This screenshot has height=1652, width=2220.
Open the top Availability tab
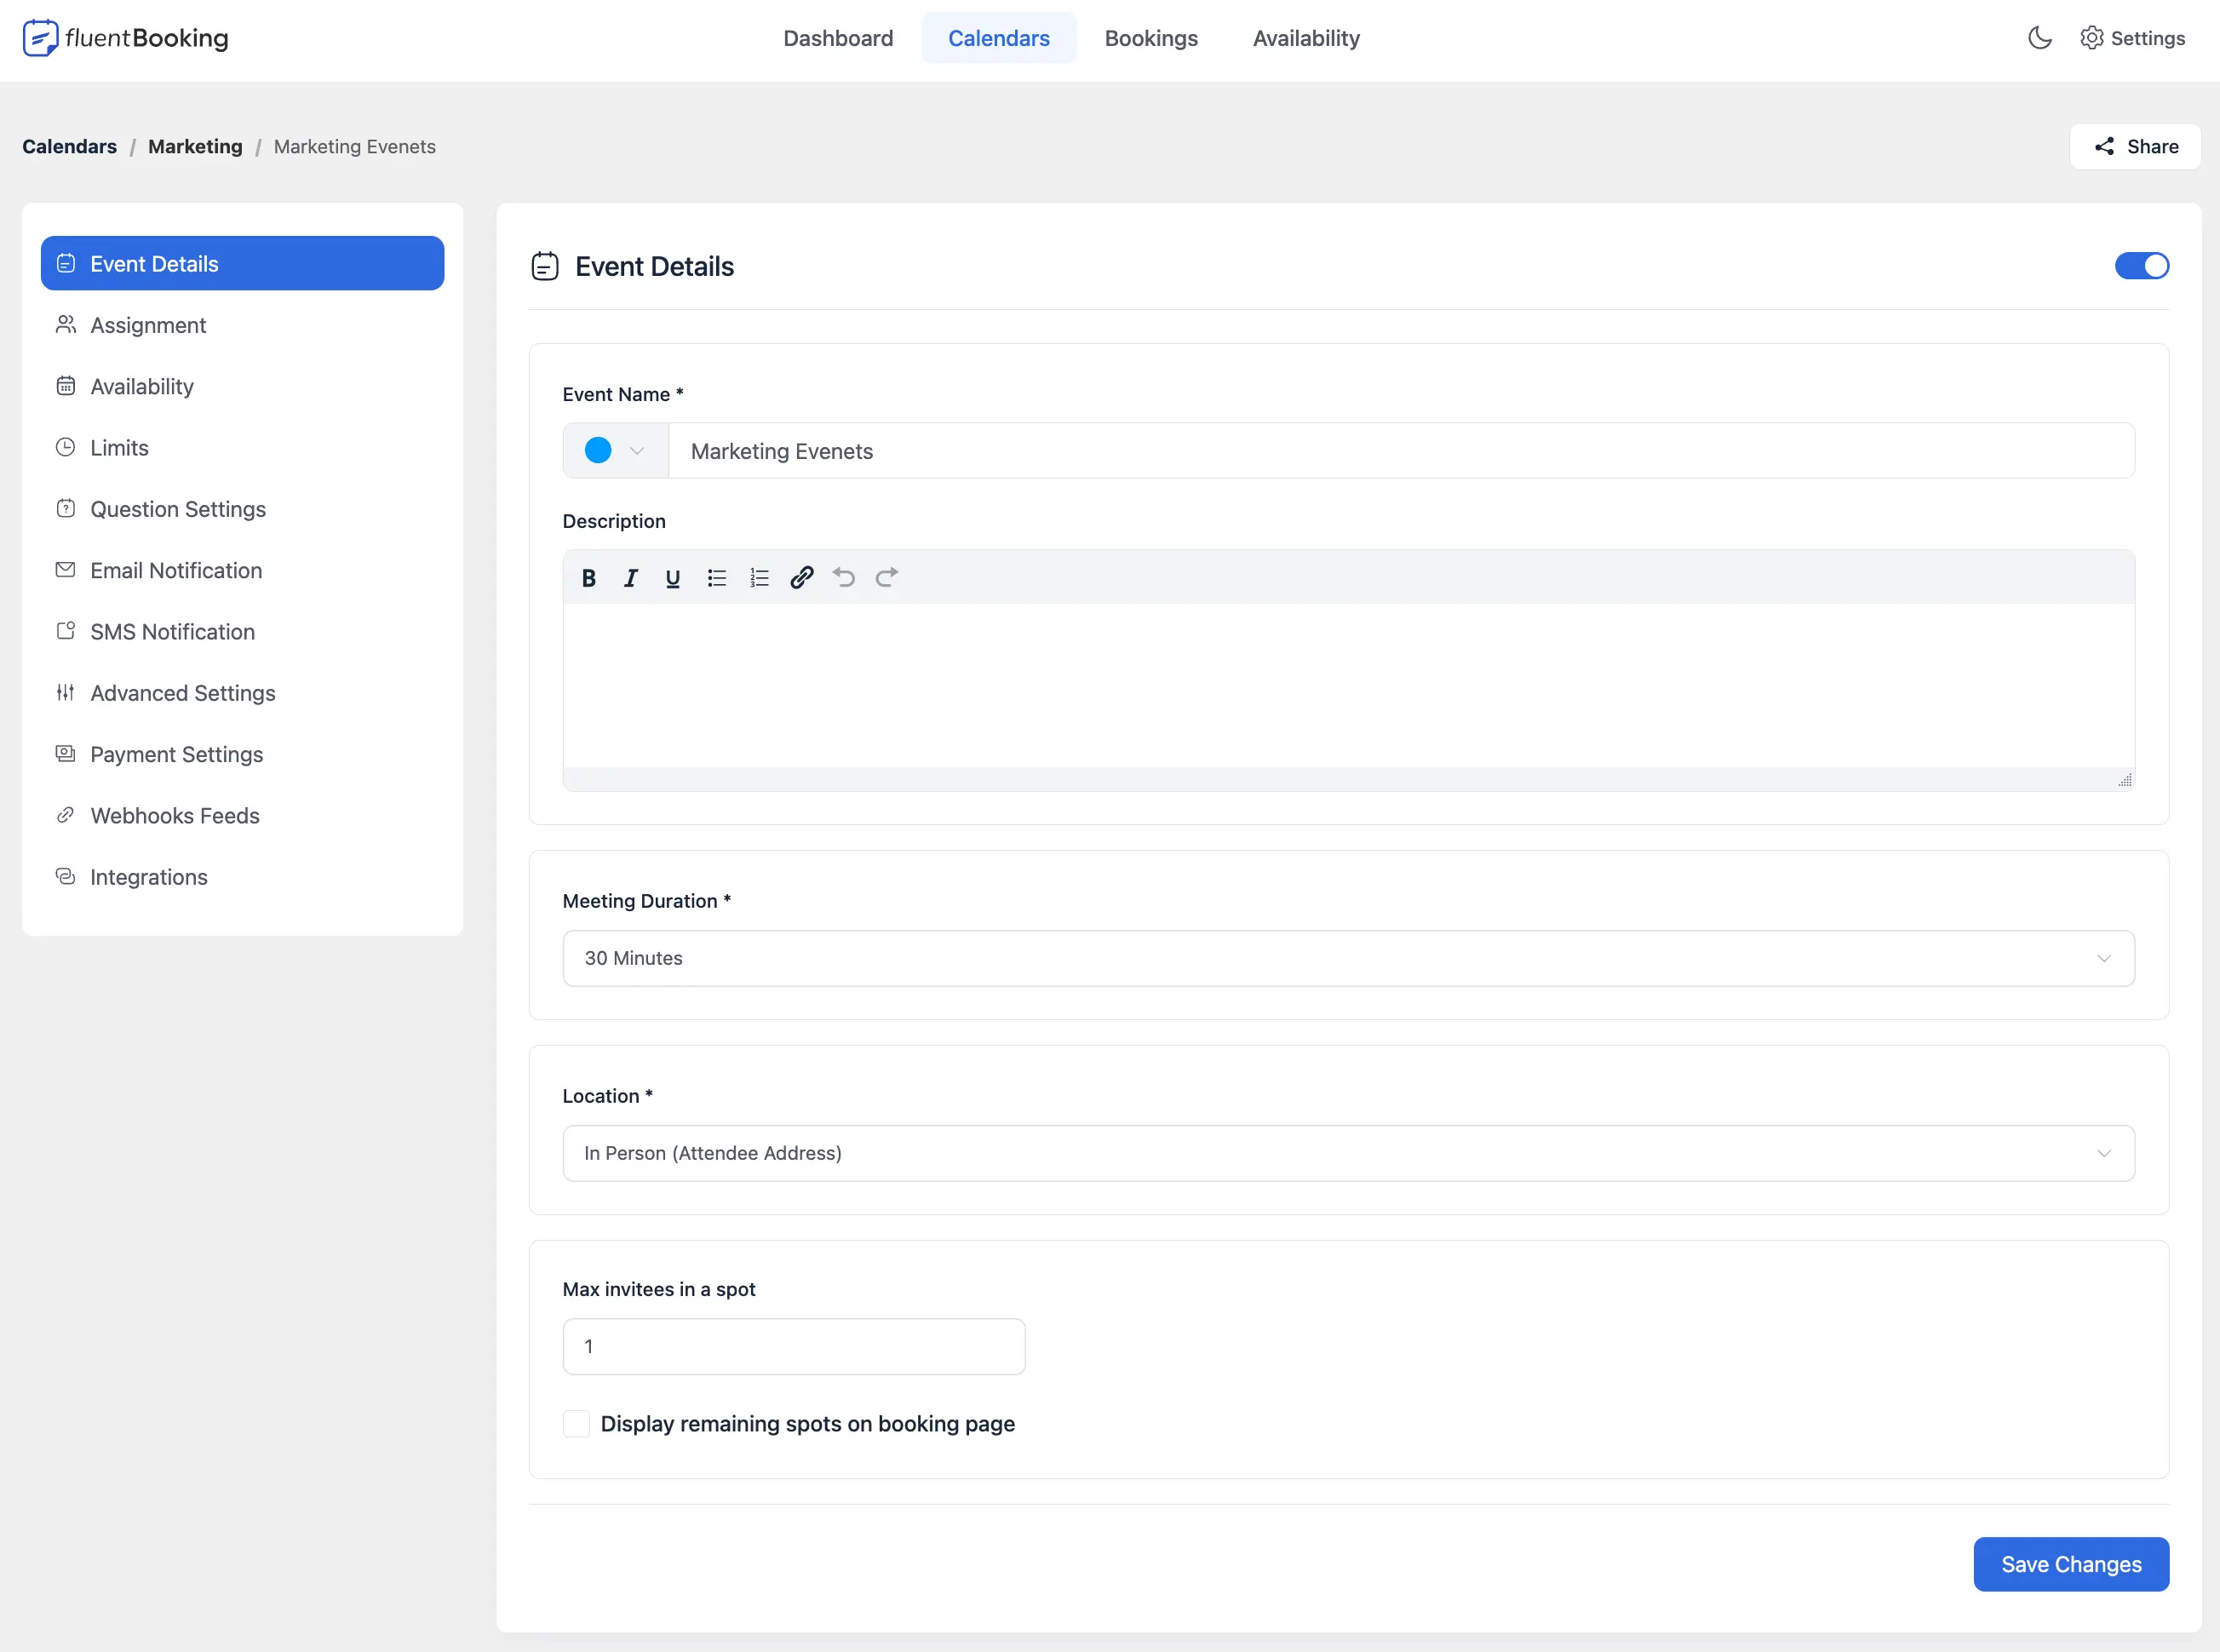[1306, 38]
